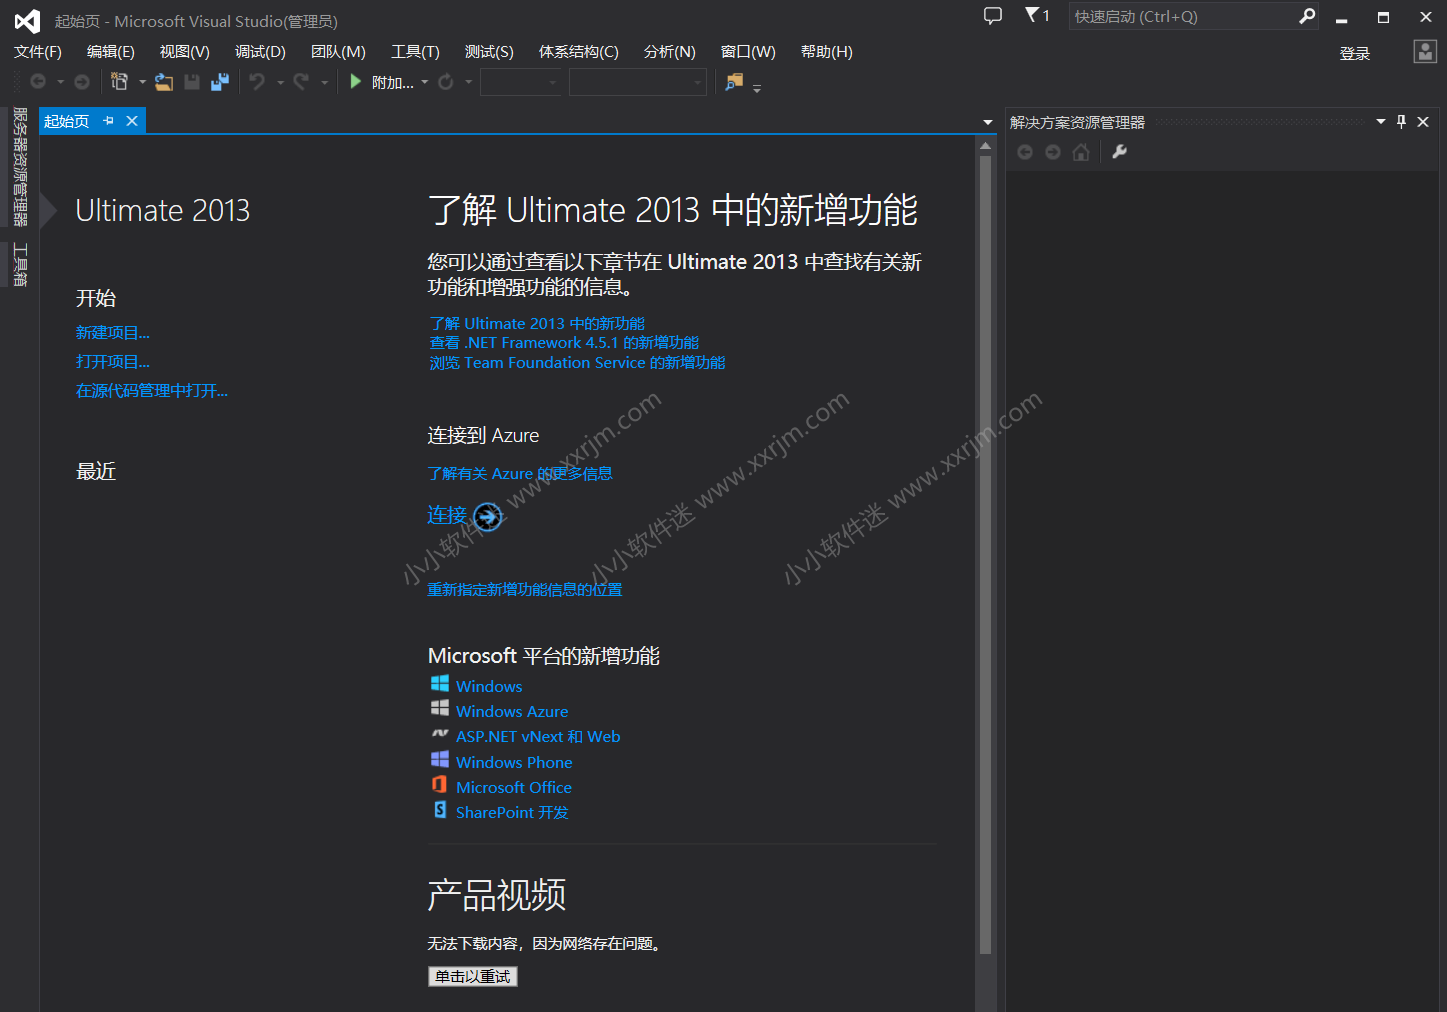Click the Undo toolbar icon
This screenshot has width=1447, height=1012.
click(x=258, y=82)
